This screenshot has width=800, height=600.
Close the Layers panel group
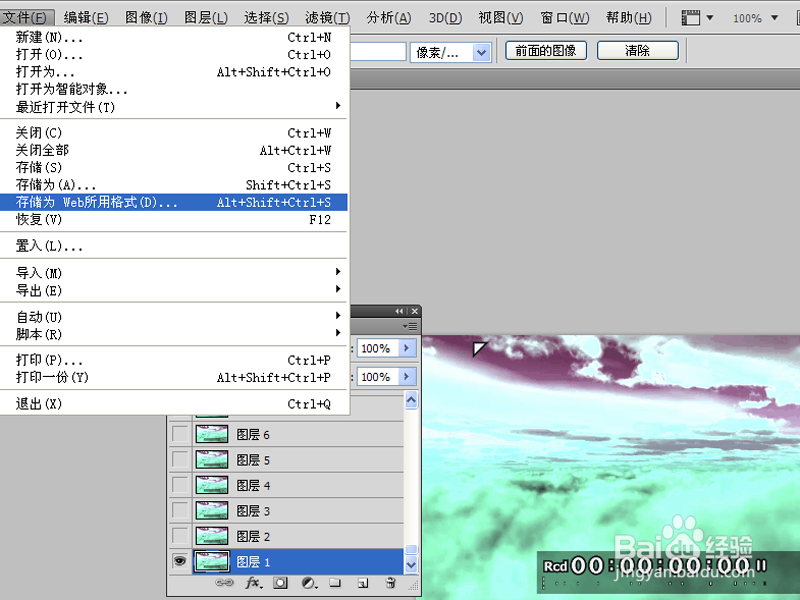point(415,311)
